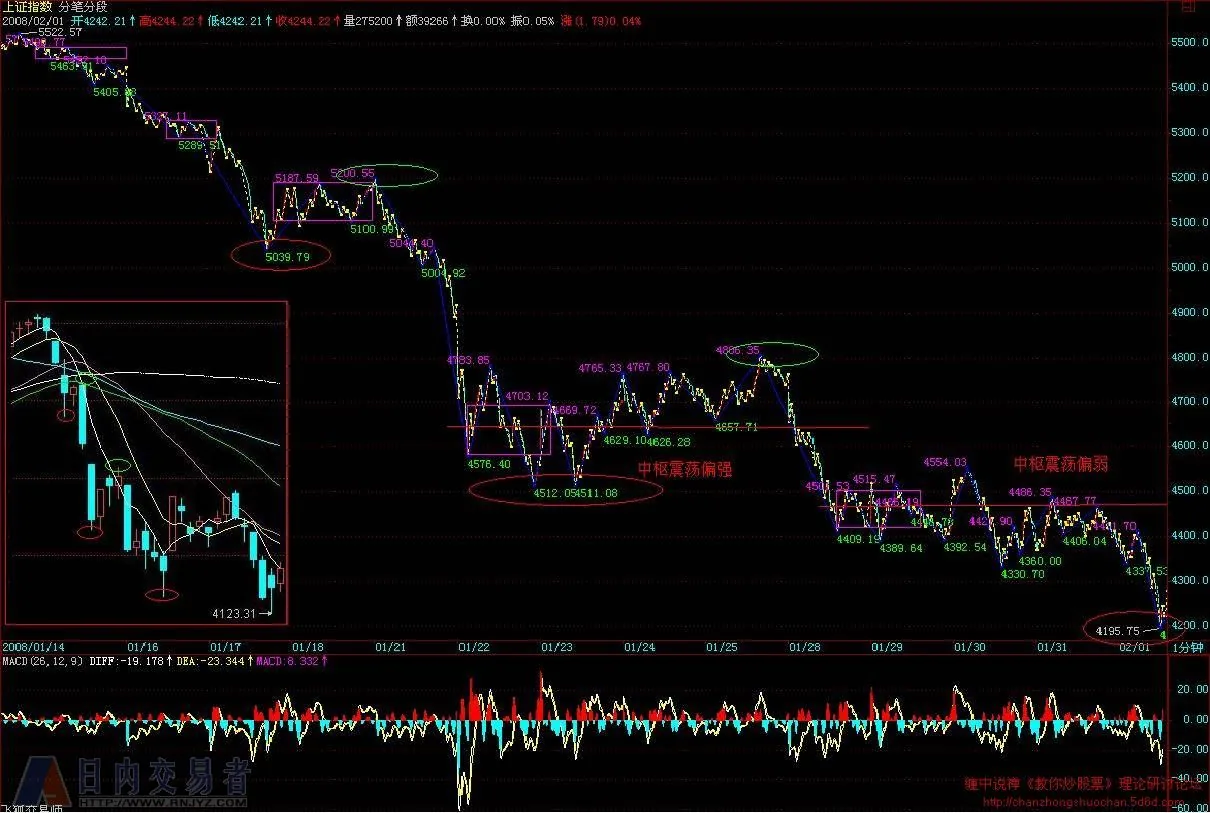Click the 5522.57 peak price label

[x=60, y=32]
